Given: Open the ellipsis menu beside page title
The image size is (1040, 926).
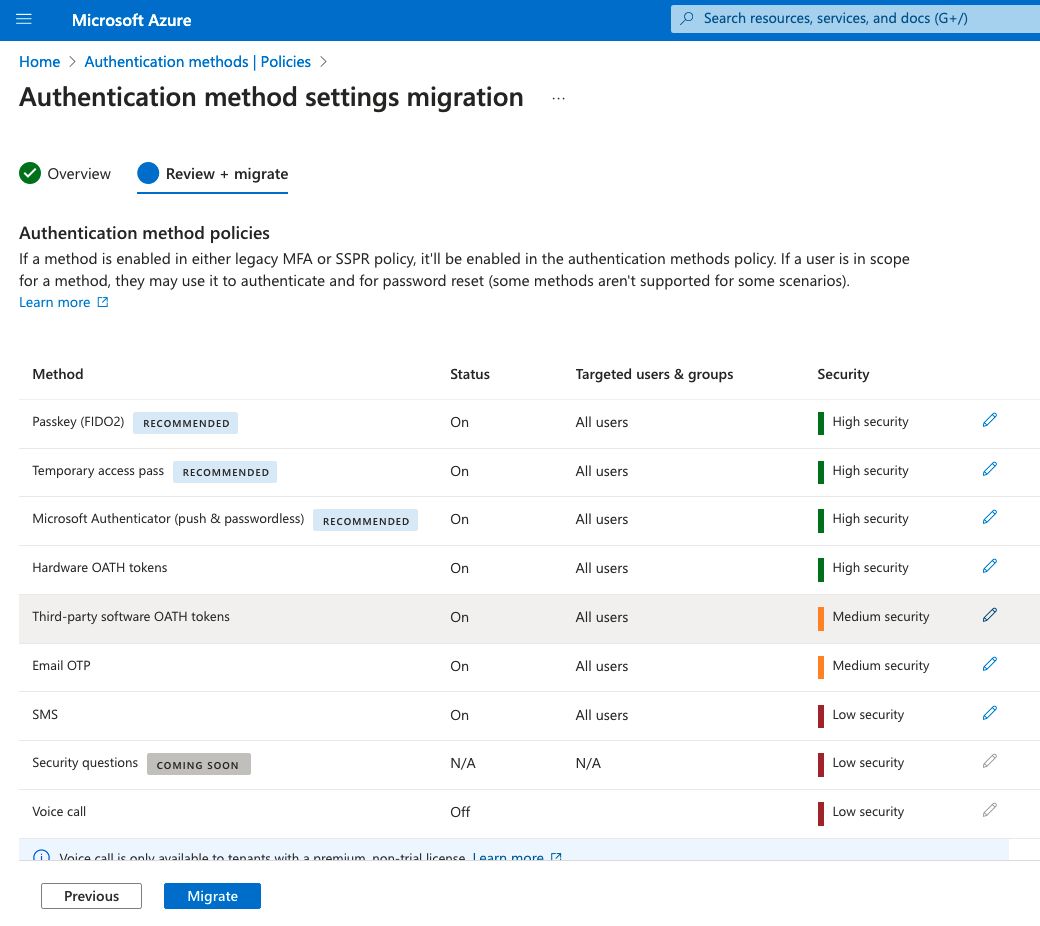Looking at the screenshot, I should (558, 98).
